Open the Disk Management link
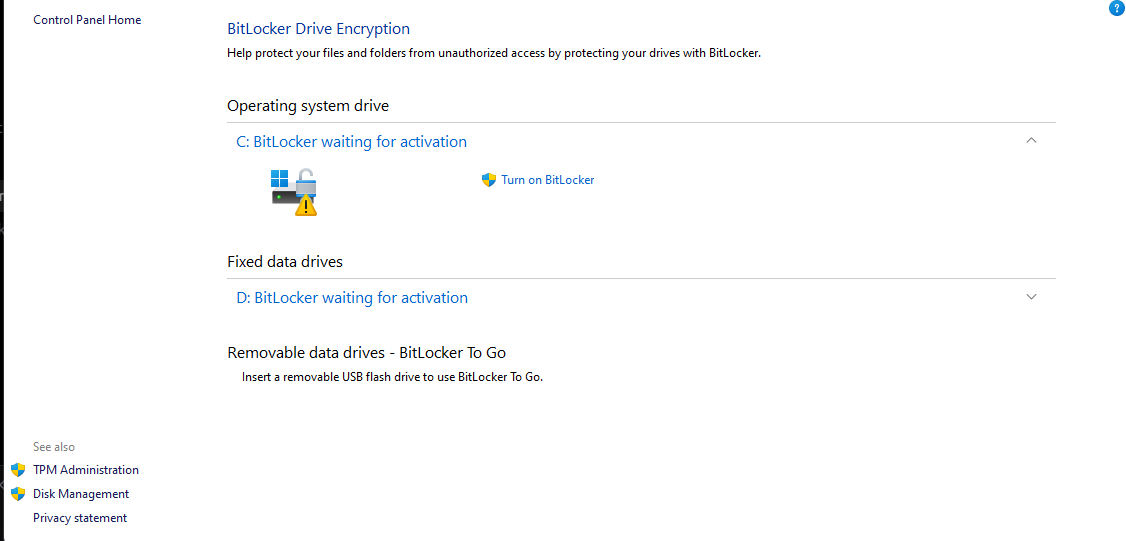Image resolution: width=1126 pixels, height=541 pixels. point(81,494)
